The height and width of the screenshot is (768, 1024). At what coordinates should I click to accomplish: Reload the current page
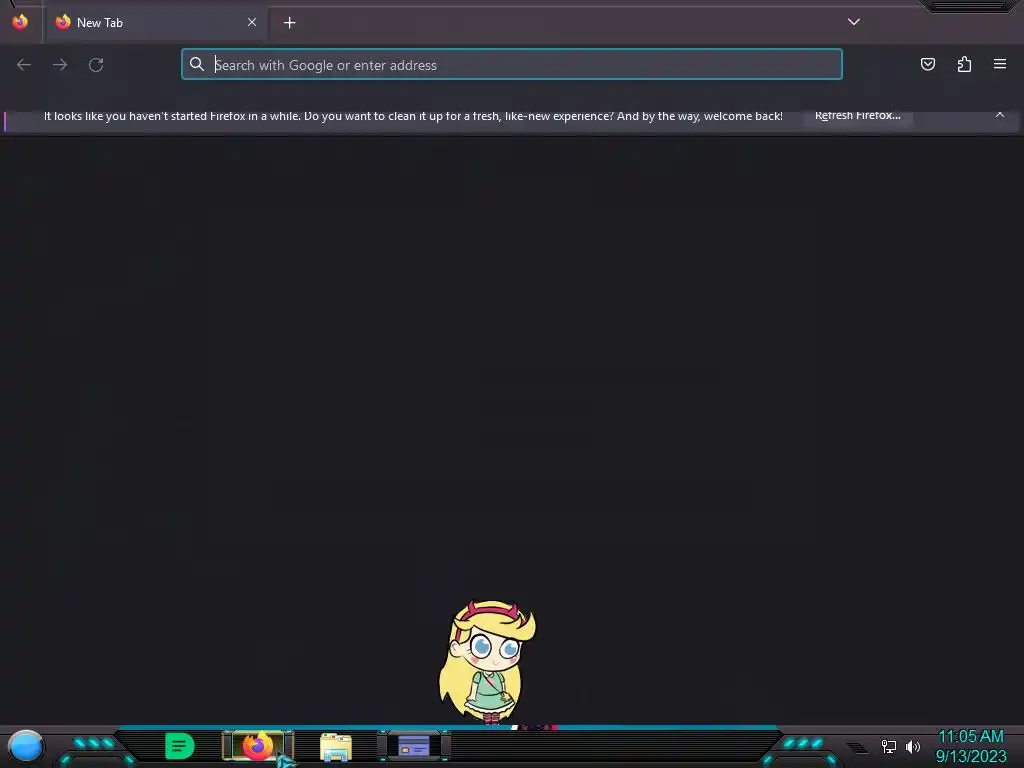tap(96, 65)
